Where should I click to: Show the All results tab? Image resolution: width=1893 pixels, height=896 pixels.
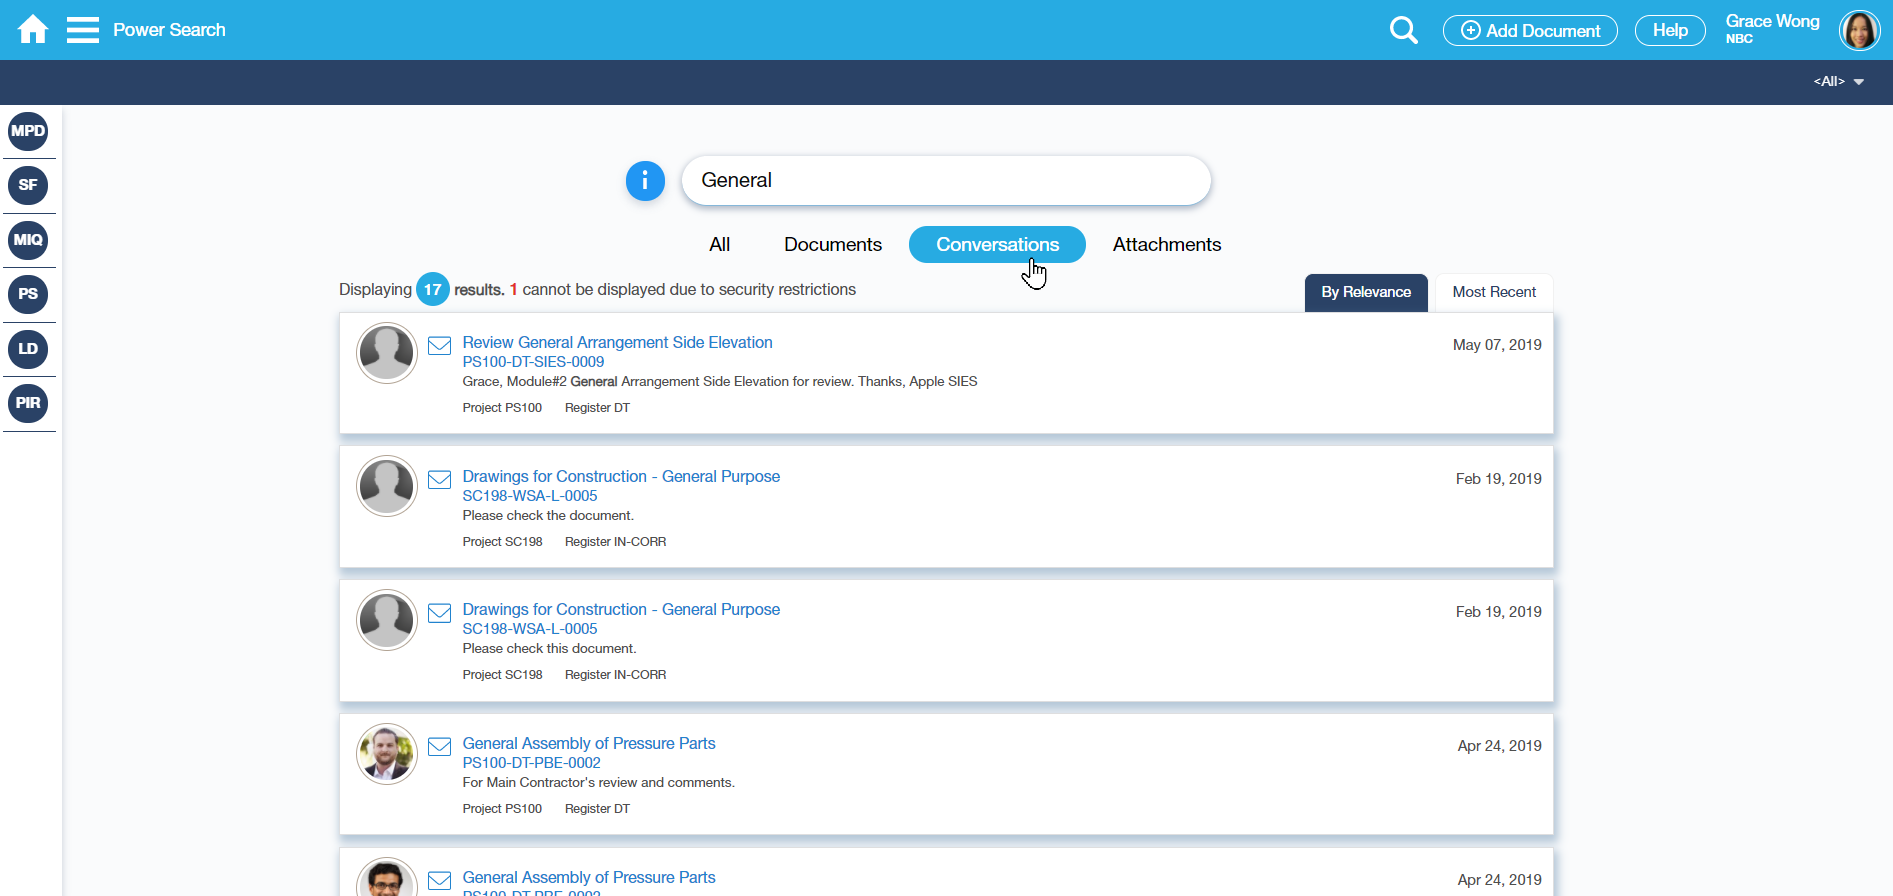(719, 245)
